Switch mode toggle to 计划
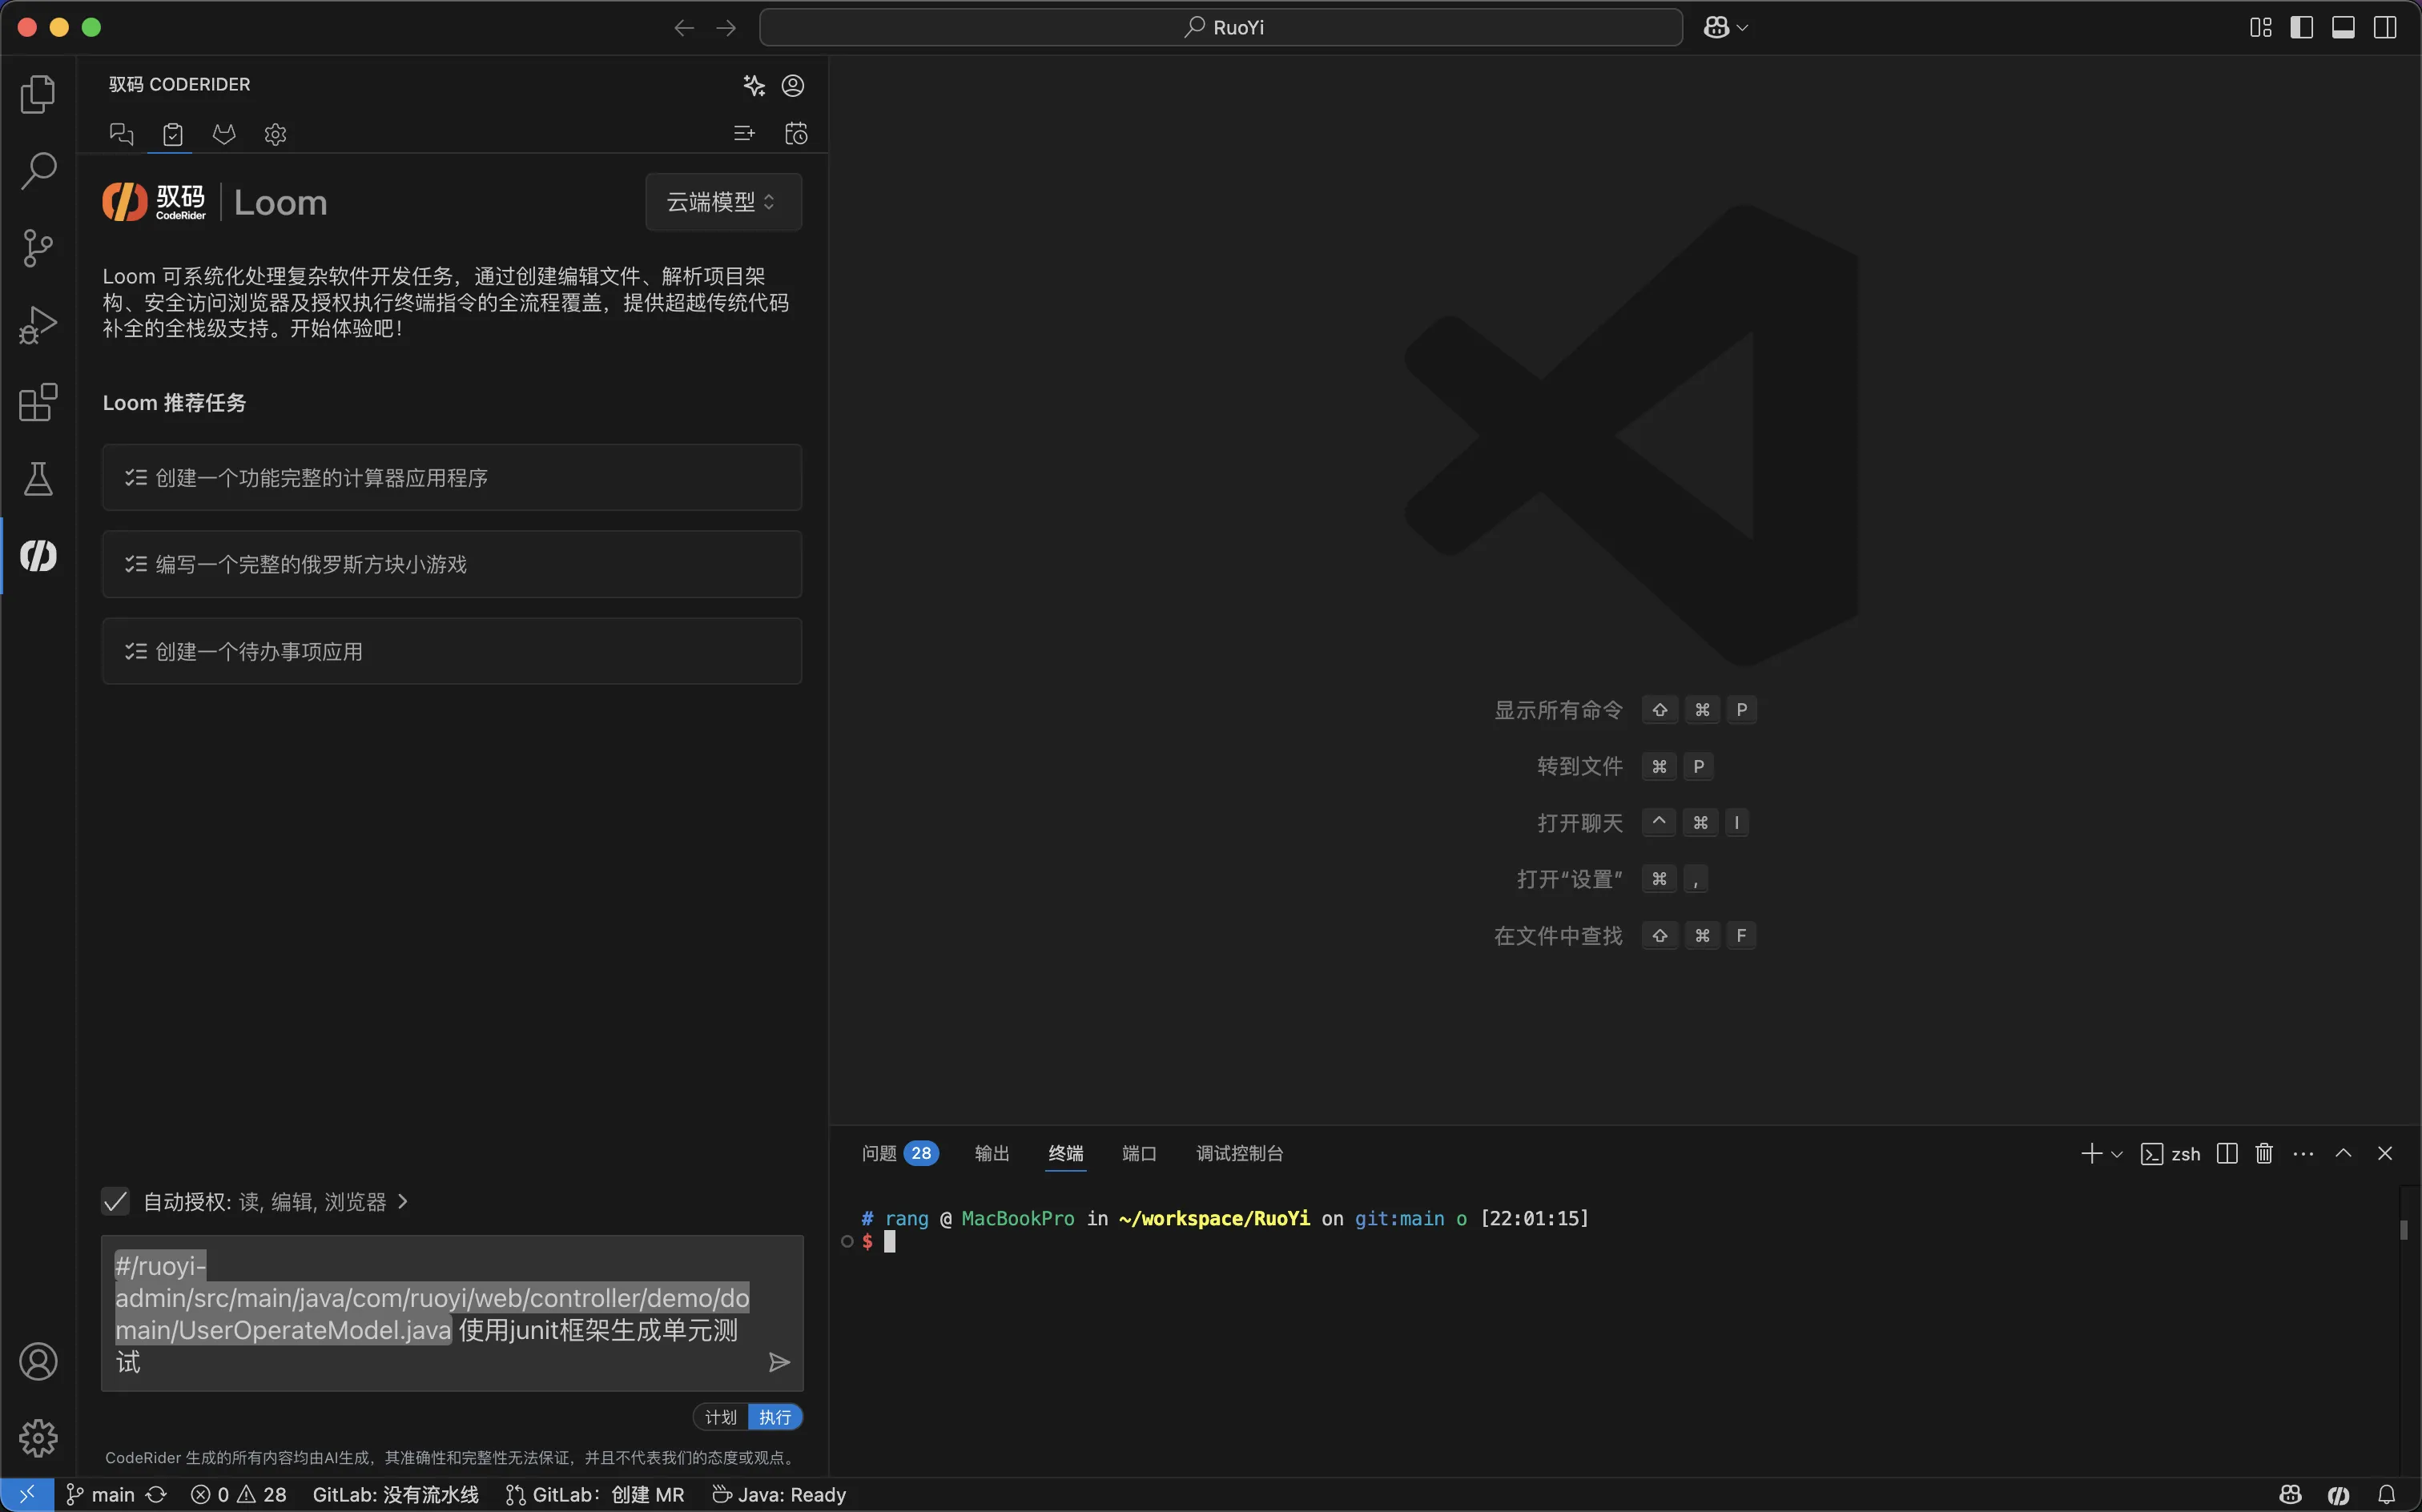 (720, 1417)
